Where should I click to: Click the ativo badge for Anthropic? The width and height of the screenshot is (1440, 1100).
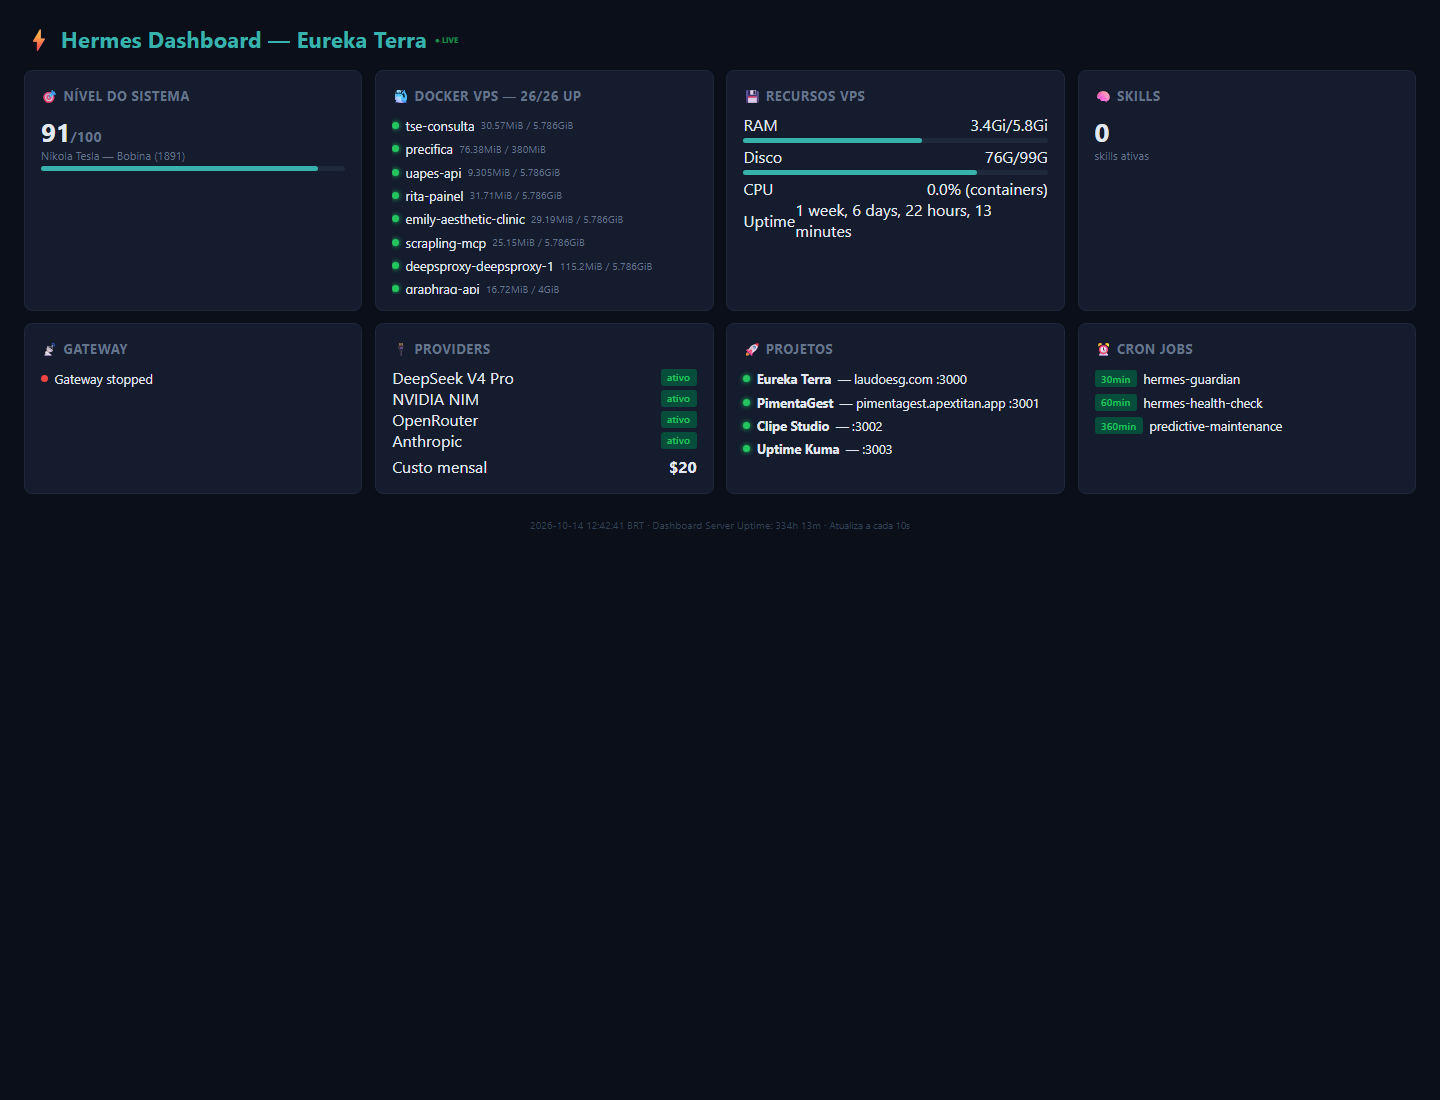click(679, 441)
